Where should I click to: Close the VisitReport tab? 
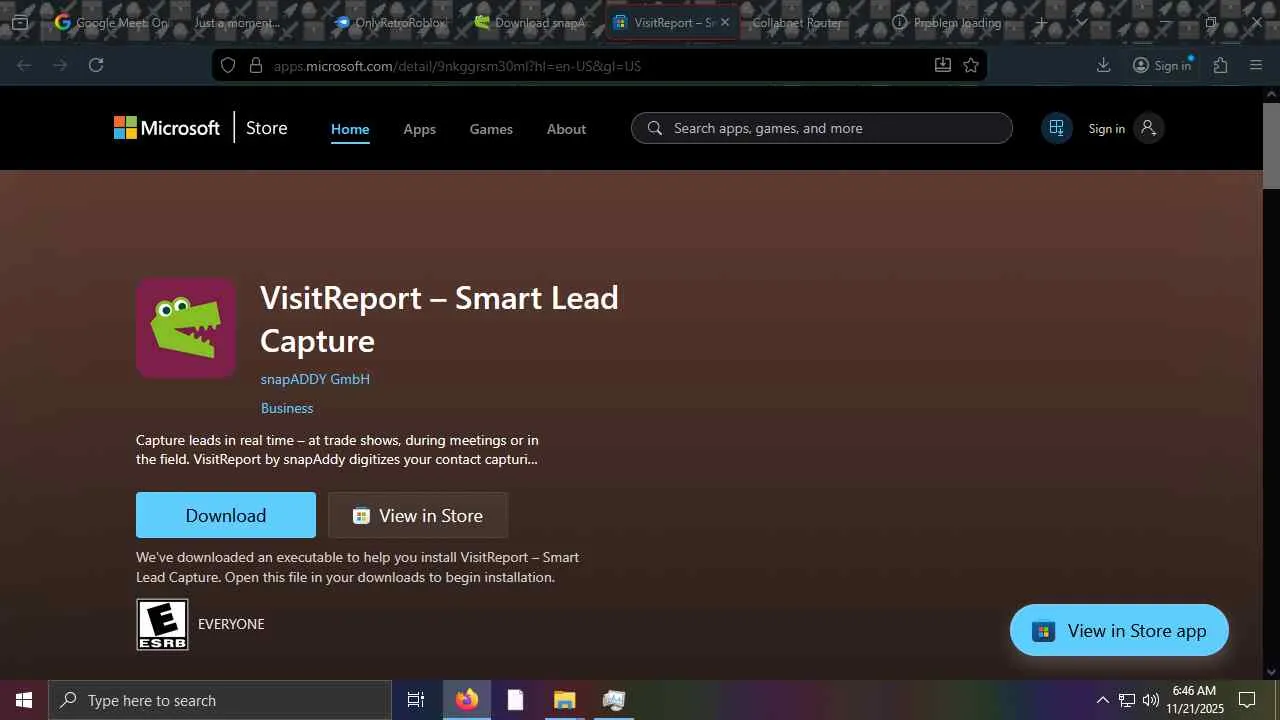725,22
